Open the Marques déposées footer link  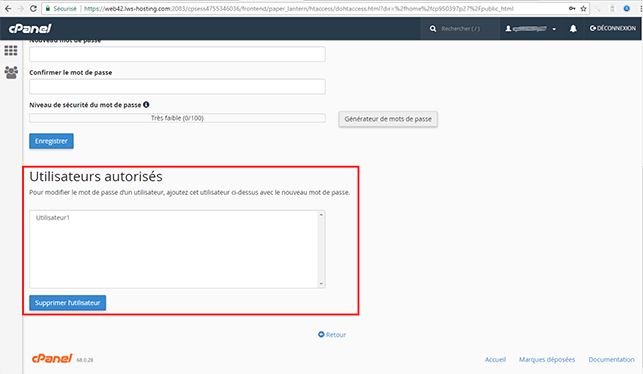[547, 360]
